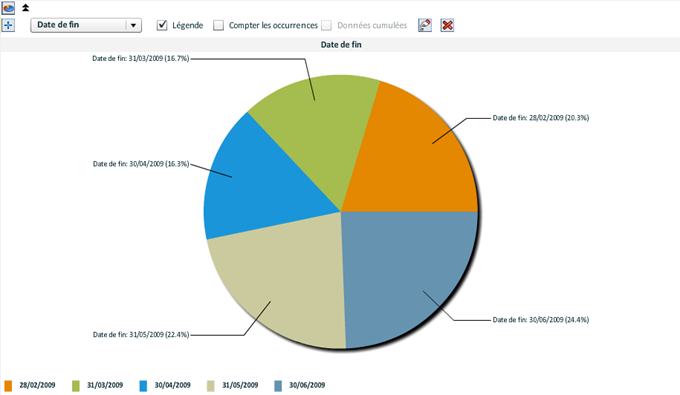Toggle the Données cumulées checkbox

(x=327, y=25)
